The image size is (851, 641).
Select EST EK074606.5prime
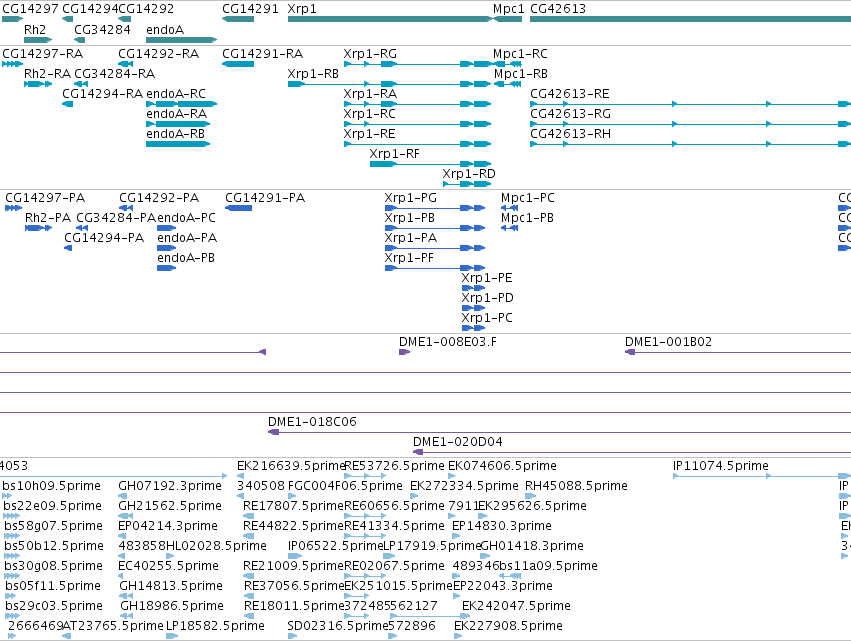[502, 466]
